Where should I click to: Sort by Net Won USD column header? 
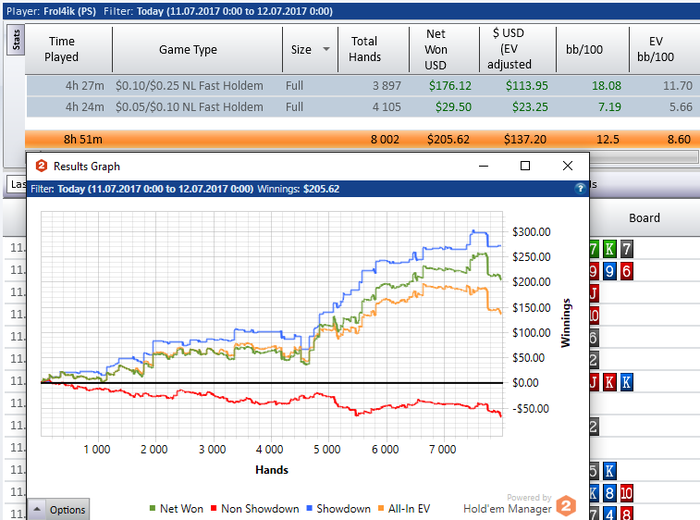(x=435, y=49)
